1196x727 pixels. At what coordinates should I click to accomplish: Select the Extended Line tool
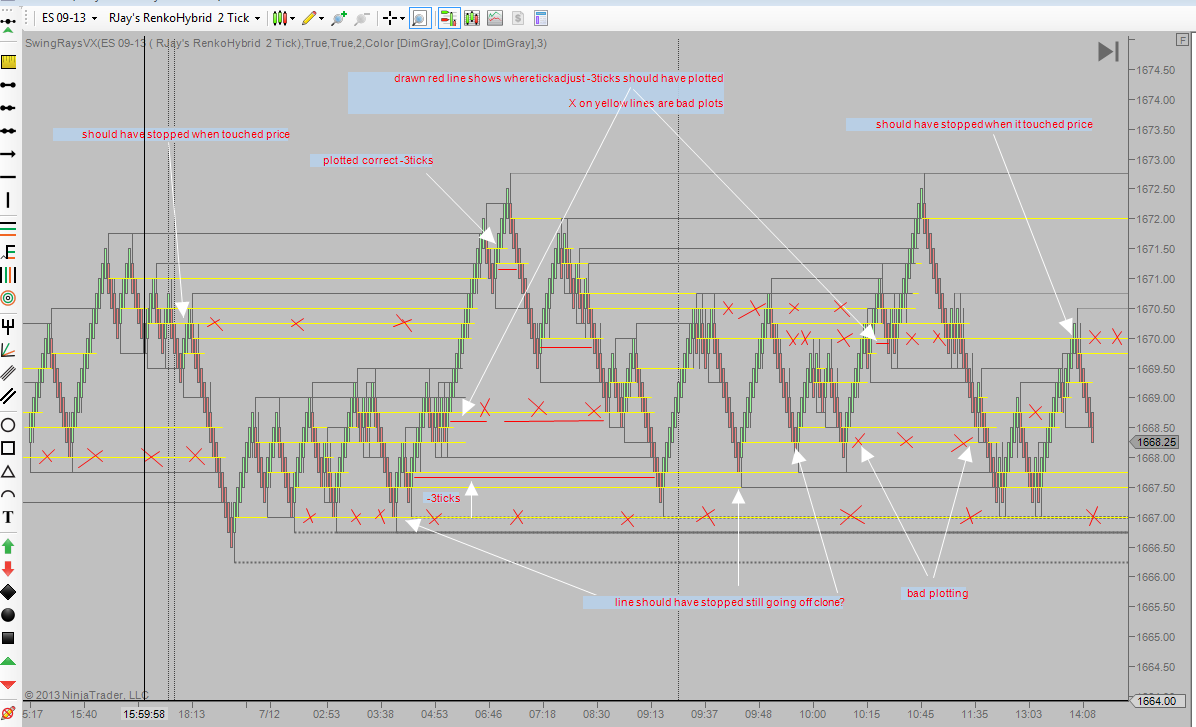click(8, 131)
